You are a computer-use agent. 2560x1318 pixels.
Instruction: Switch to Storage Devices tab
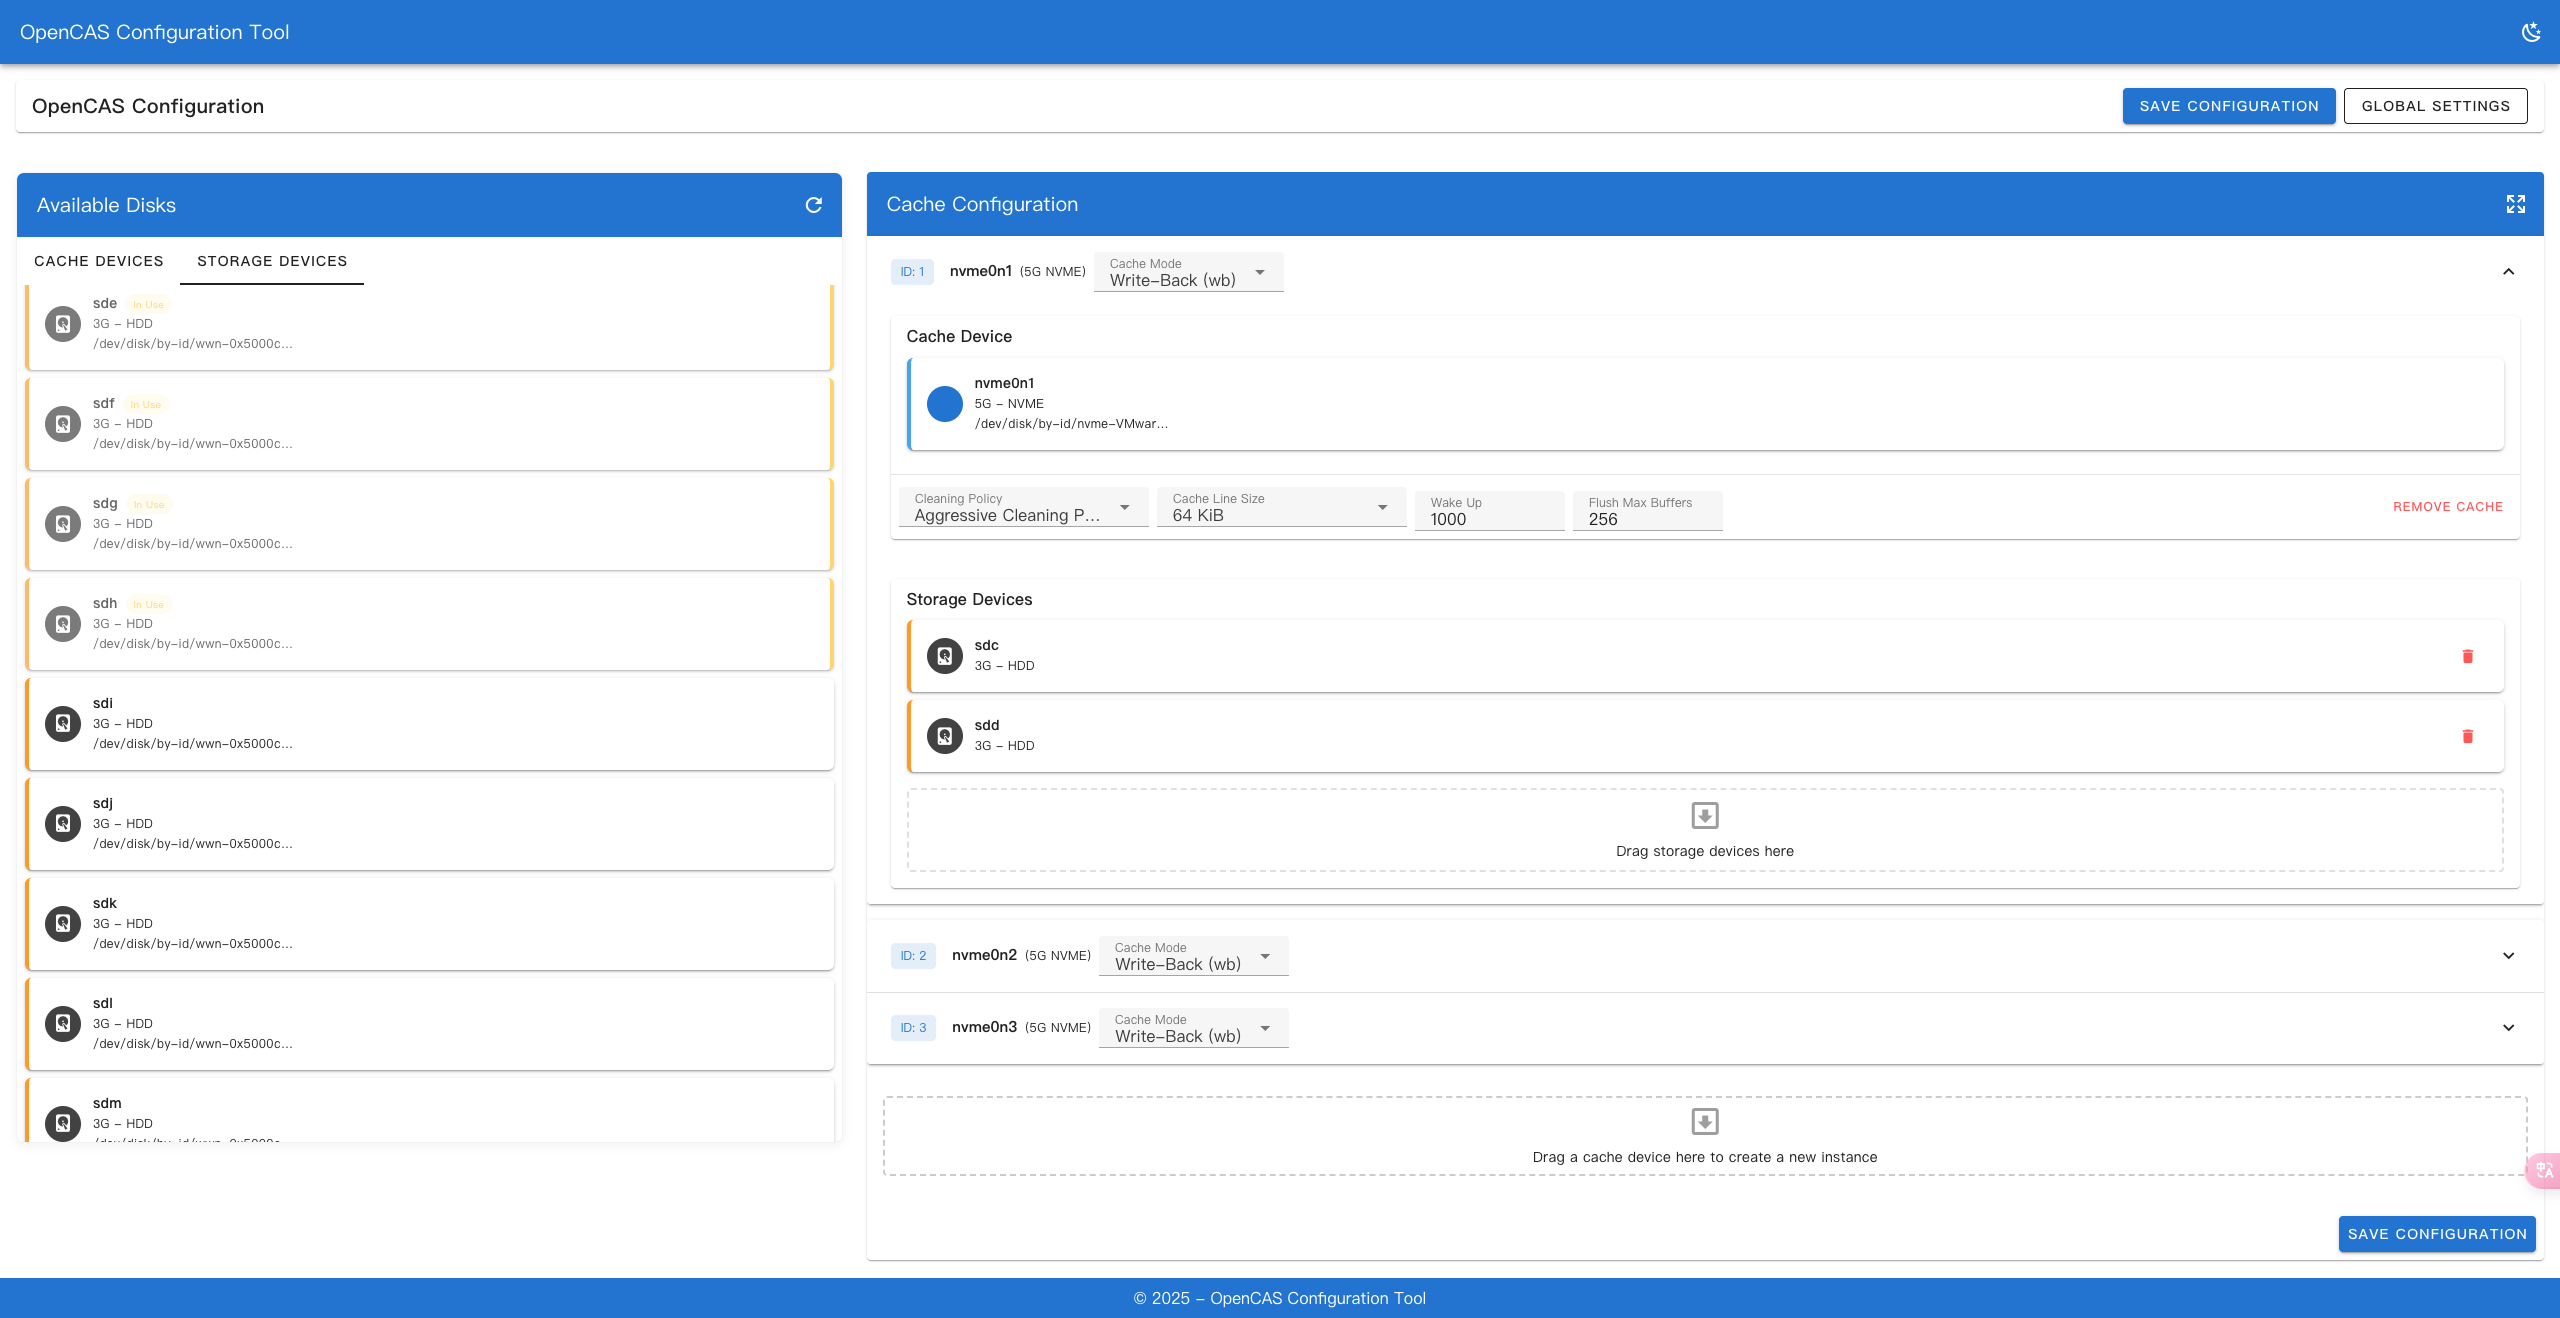[272, 261]
